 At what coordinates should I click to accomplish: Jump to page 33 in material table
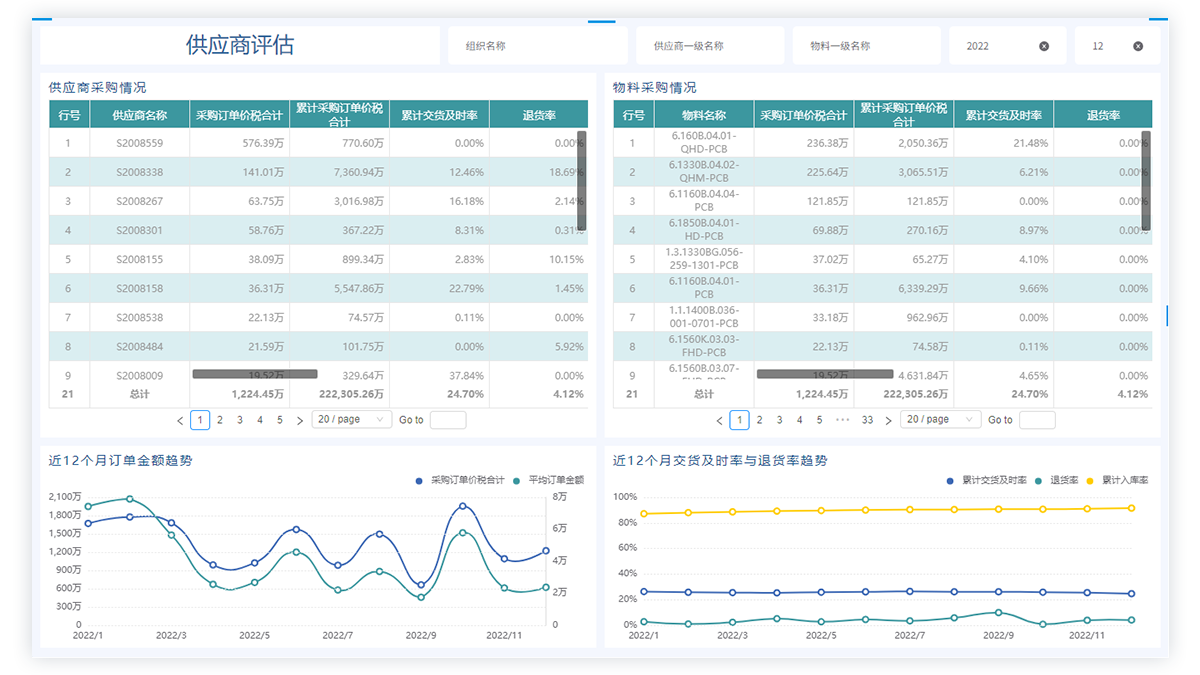coord(867,420)
